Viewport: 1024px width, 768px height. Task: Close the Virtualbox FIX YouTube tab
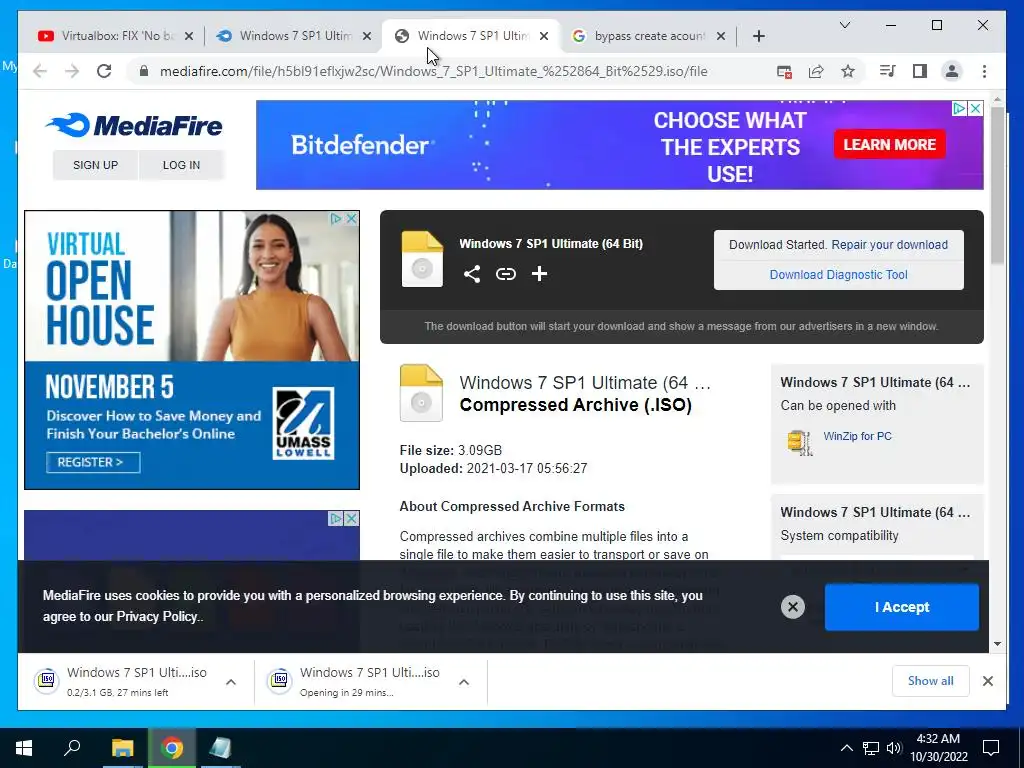[x=189, y=37]
